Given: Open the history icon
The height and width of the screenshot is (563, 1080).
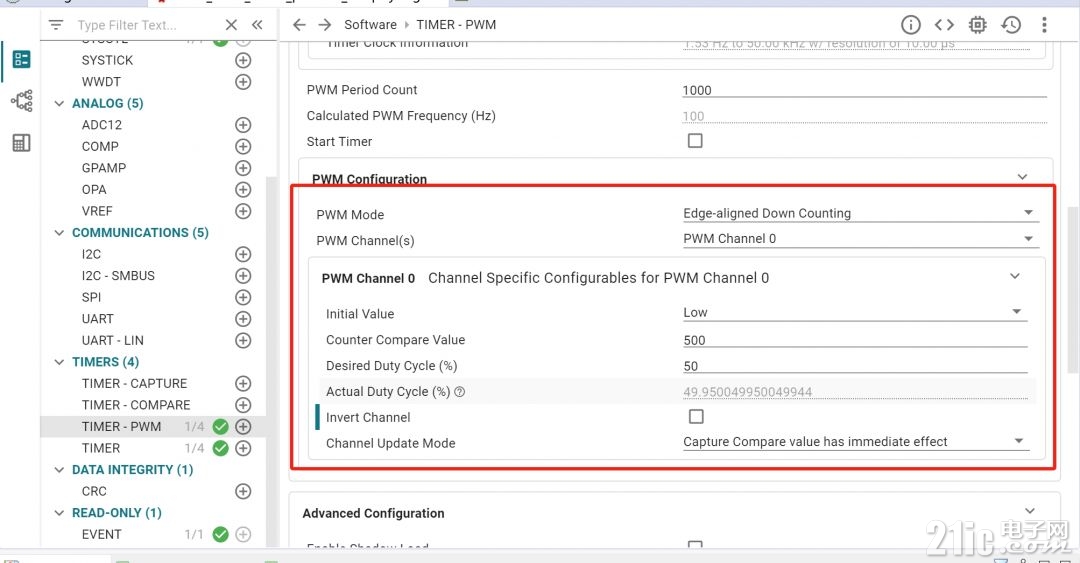Looking at the screenshot, I should click(x=1011, y=25).
